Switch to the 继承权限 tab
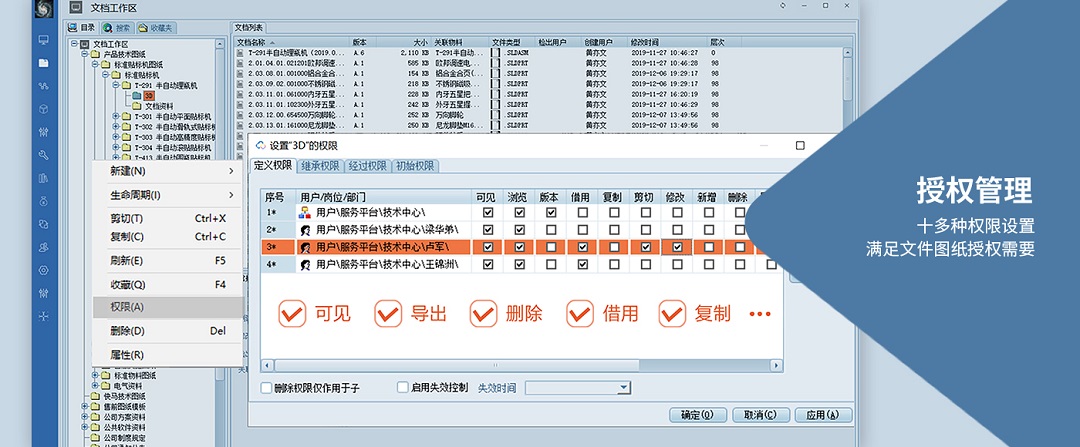The height and width of the screenshot is (447, 1080). [320, 165]
